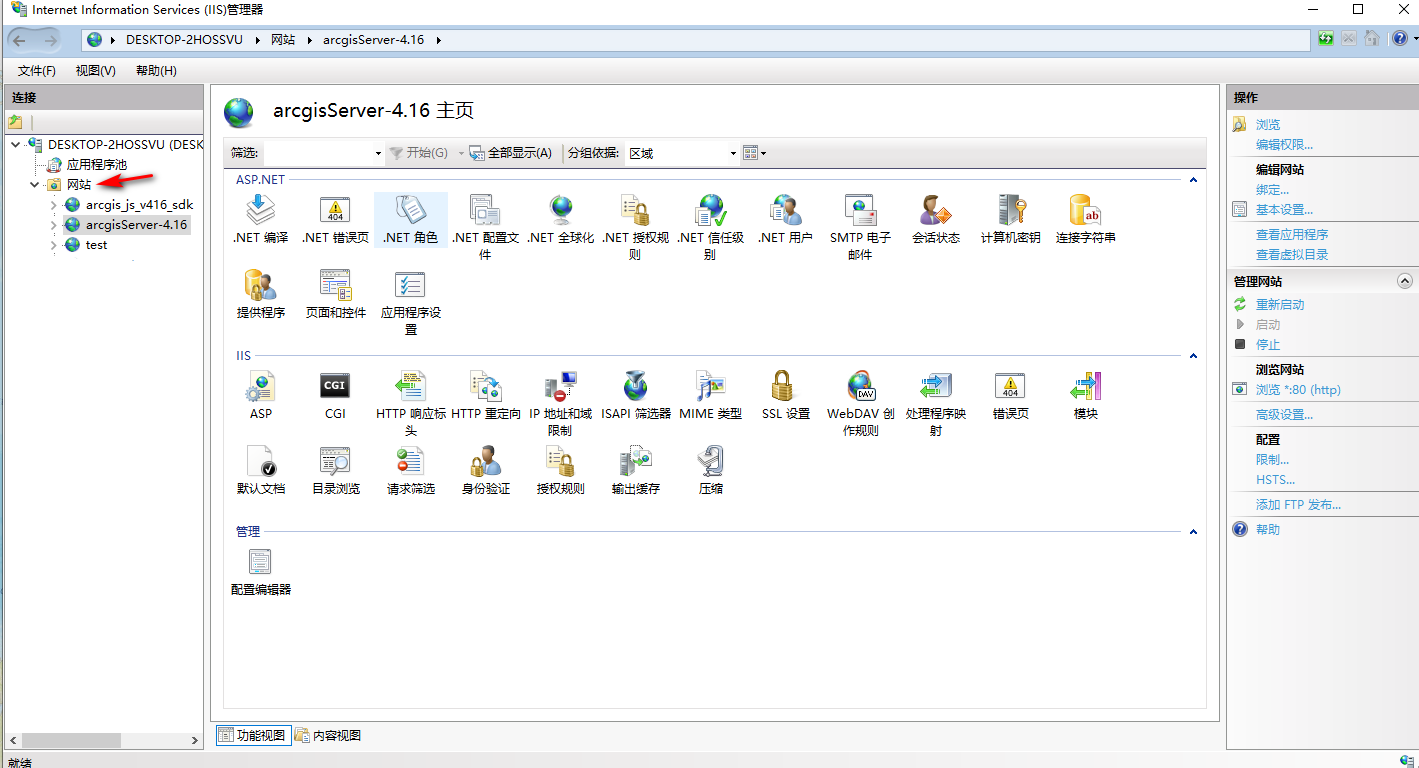Open the .NET 用户 feature

785,220
